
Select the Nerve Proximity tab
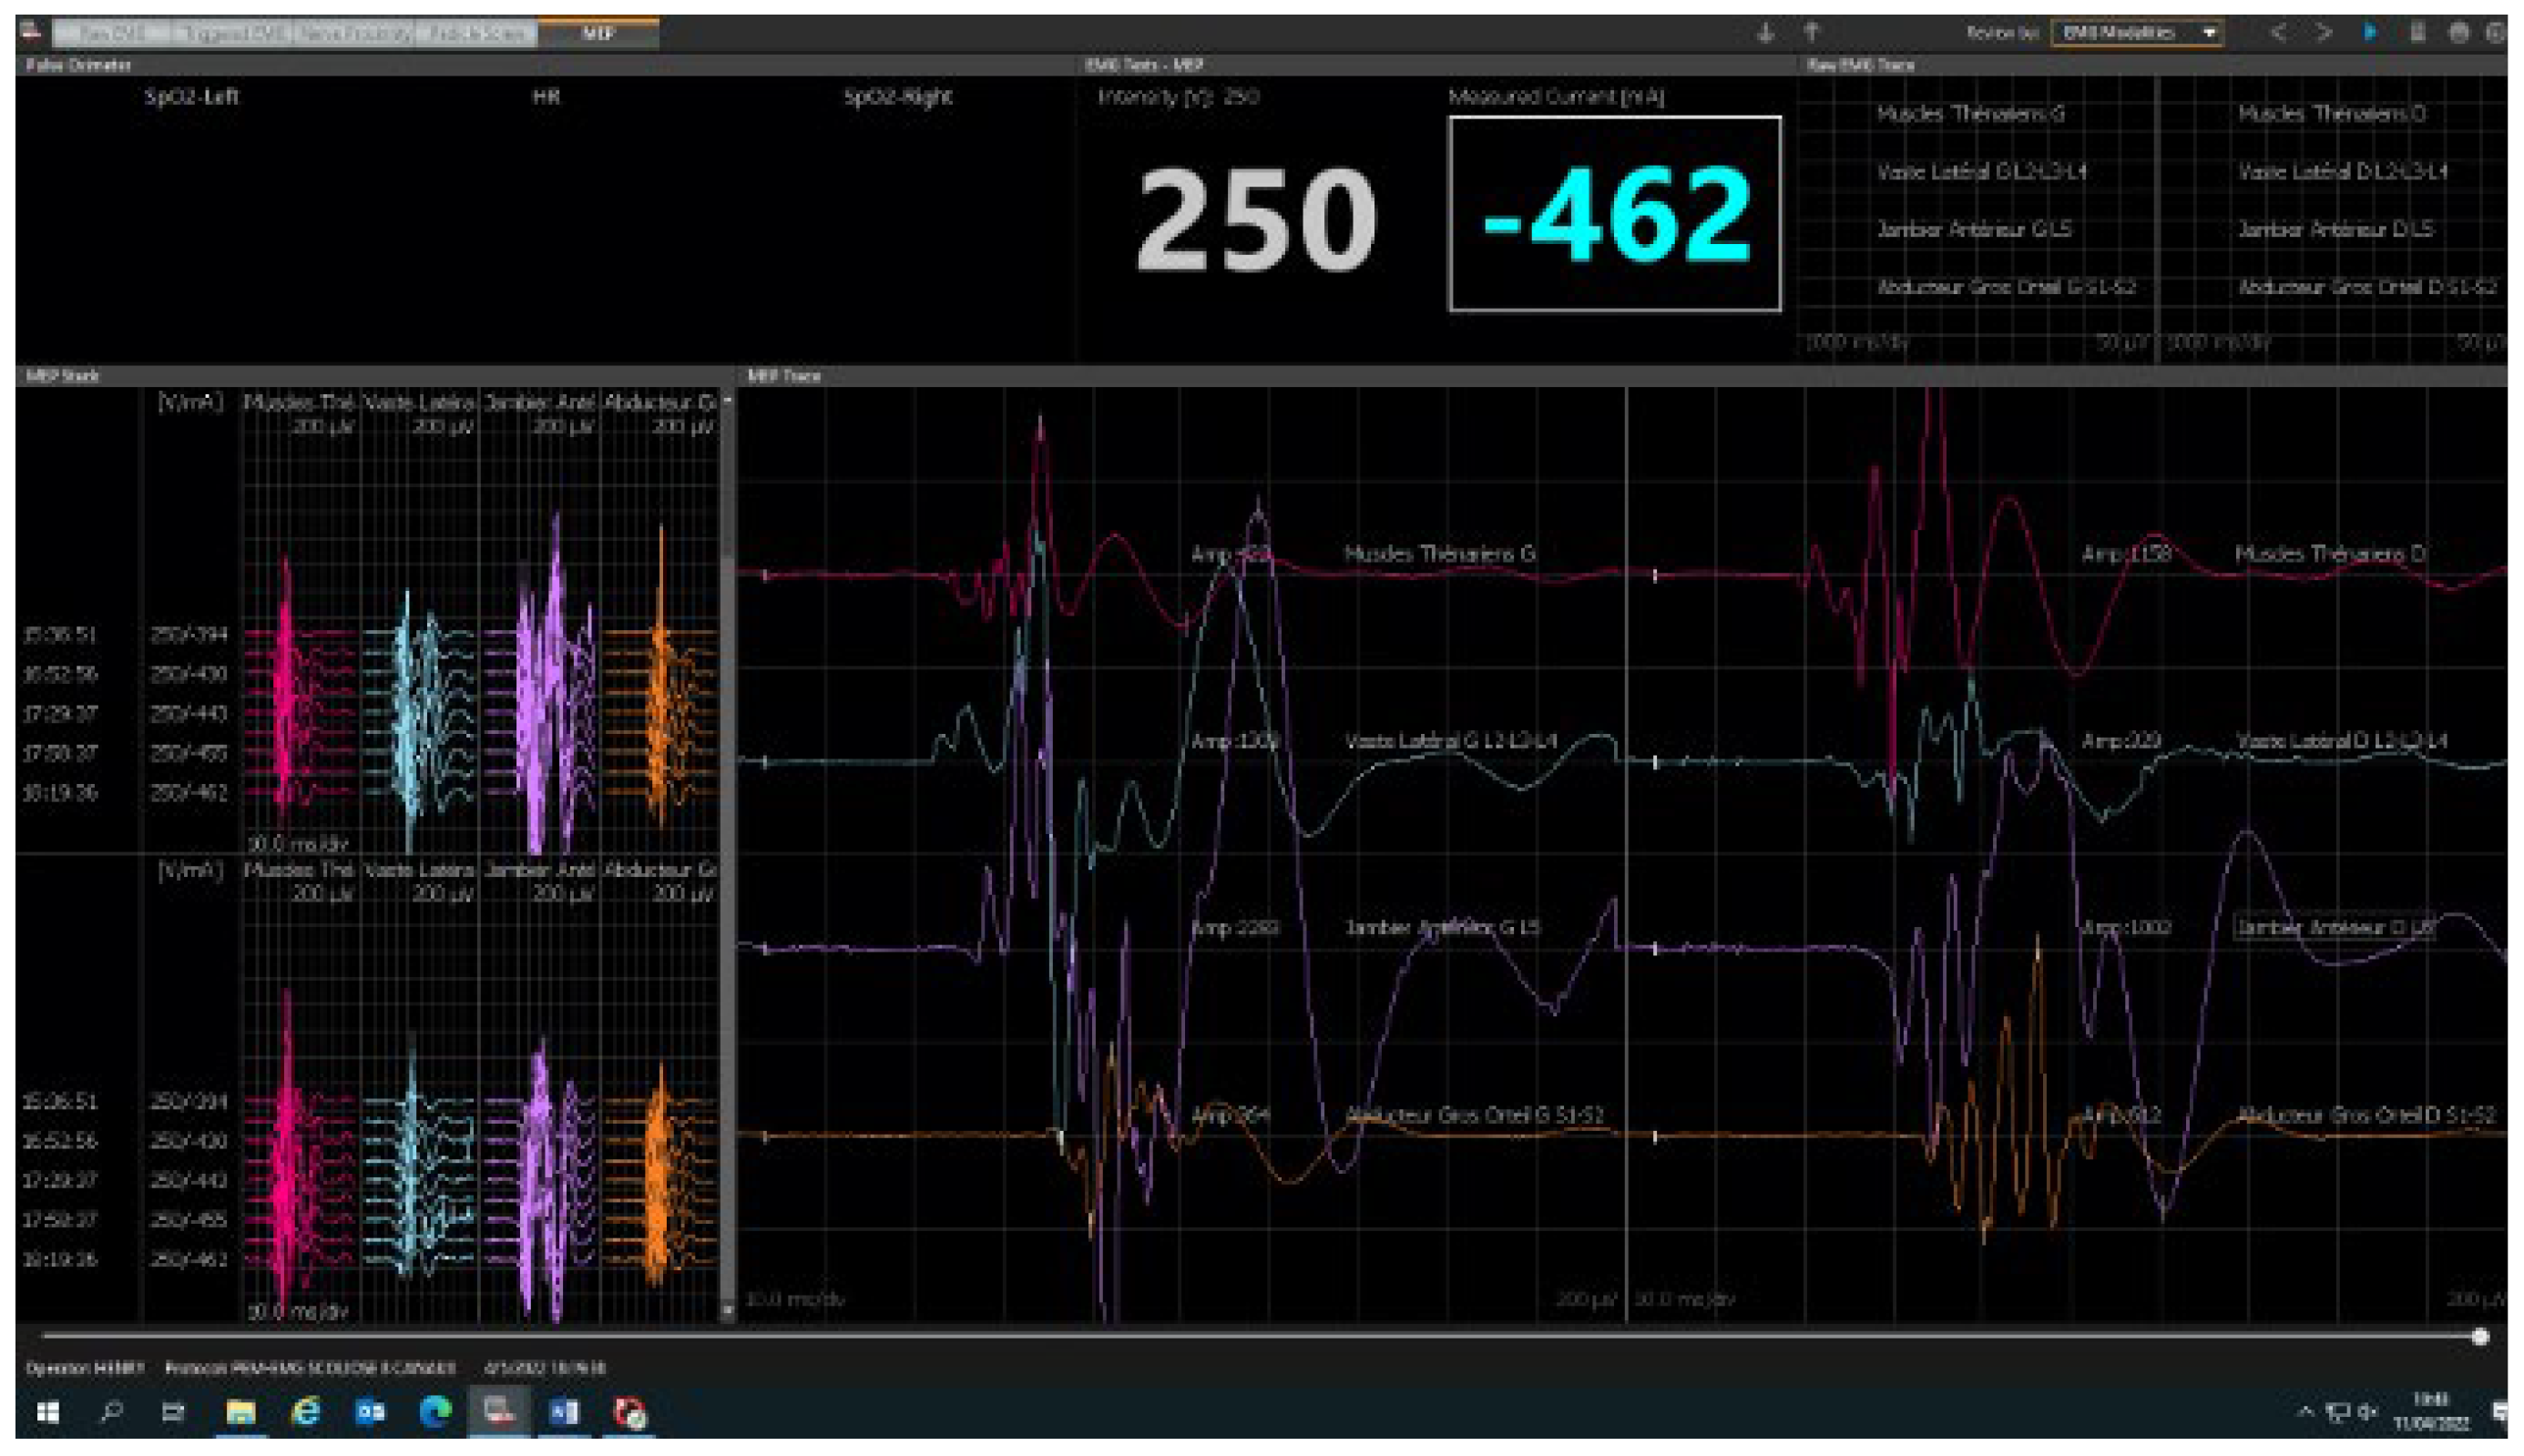[x=355, y=33]
